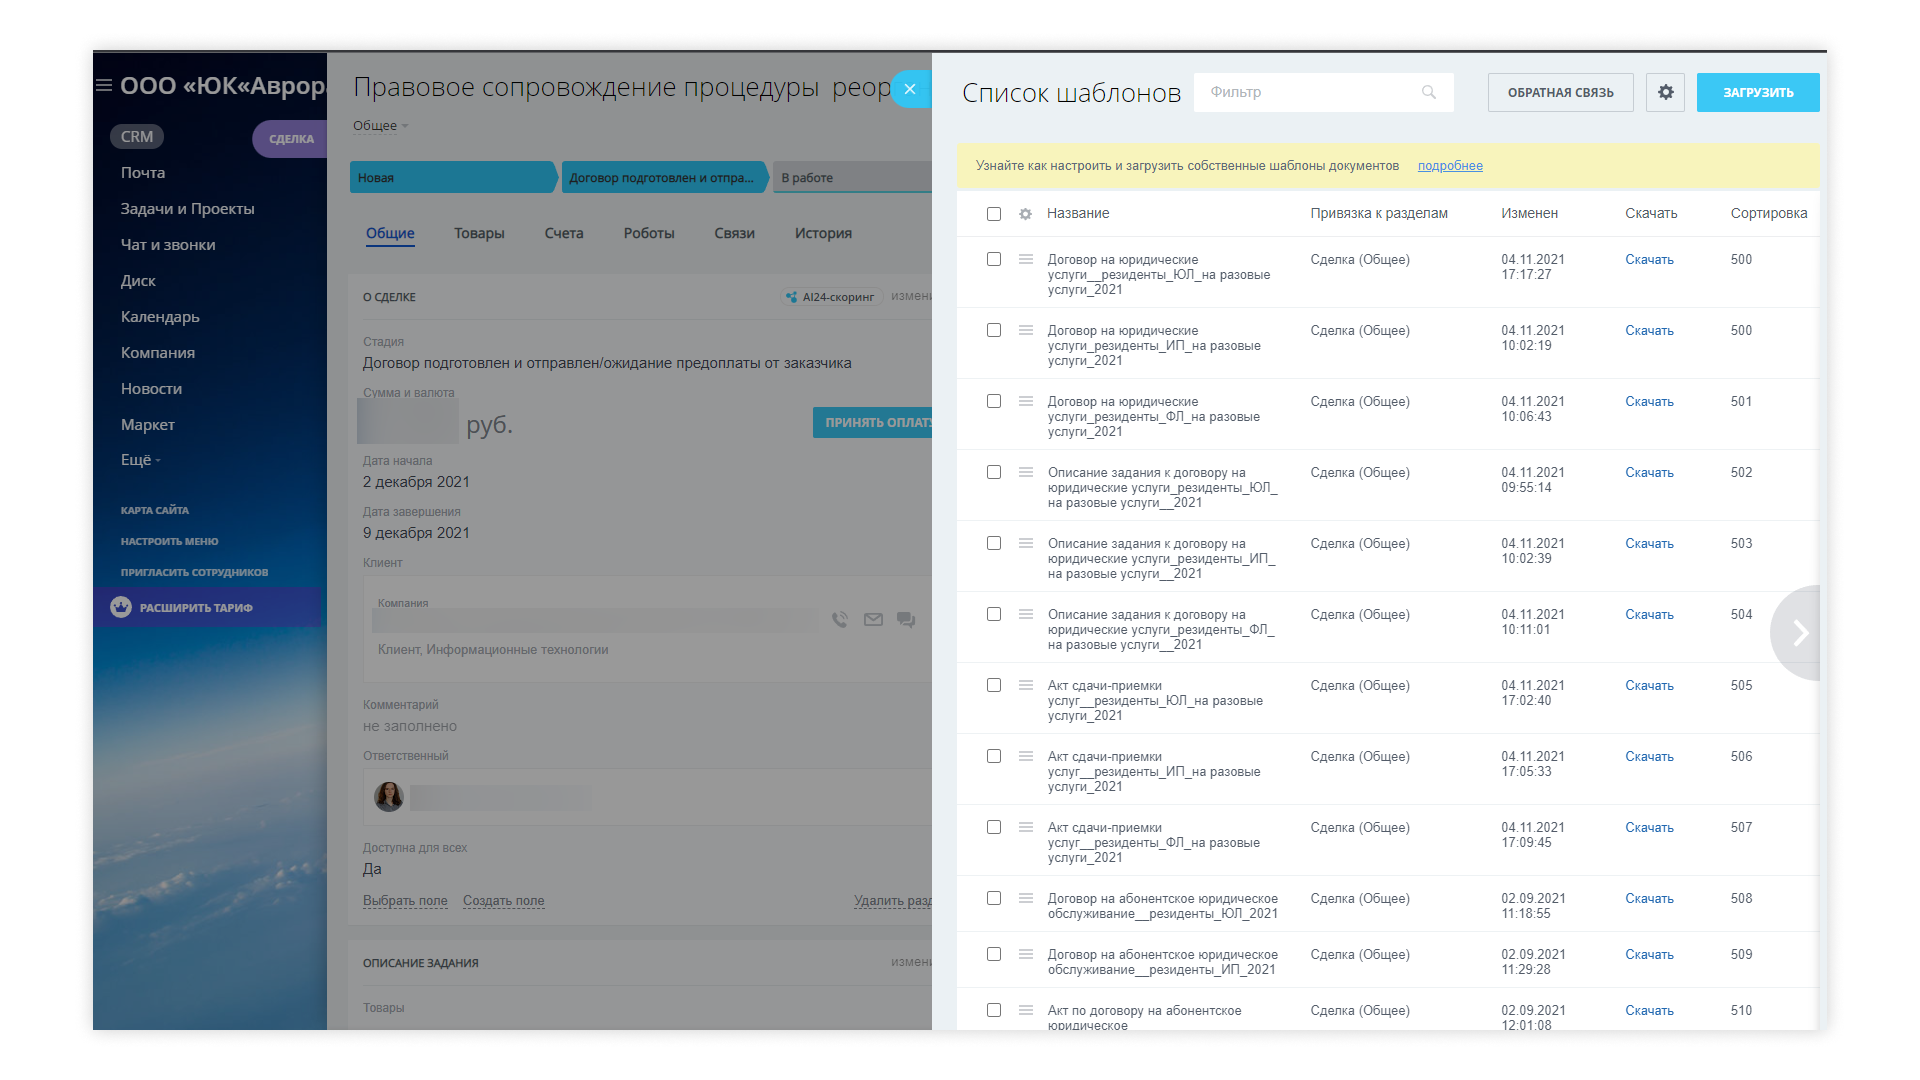Toggle the select-all checkbox in table header
1920x1080 pixels.
tap(993, 214)
